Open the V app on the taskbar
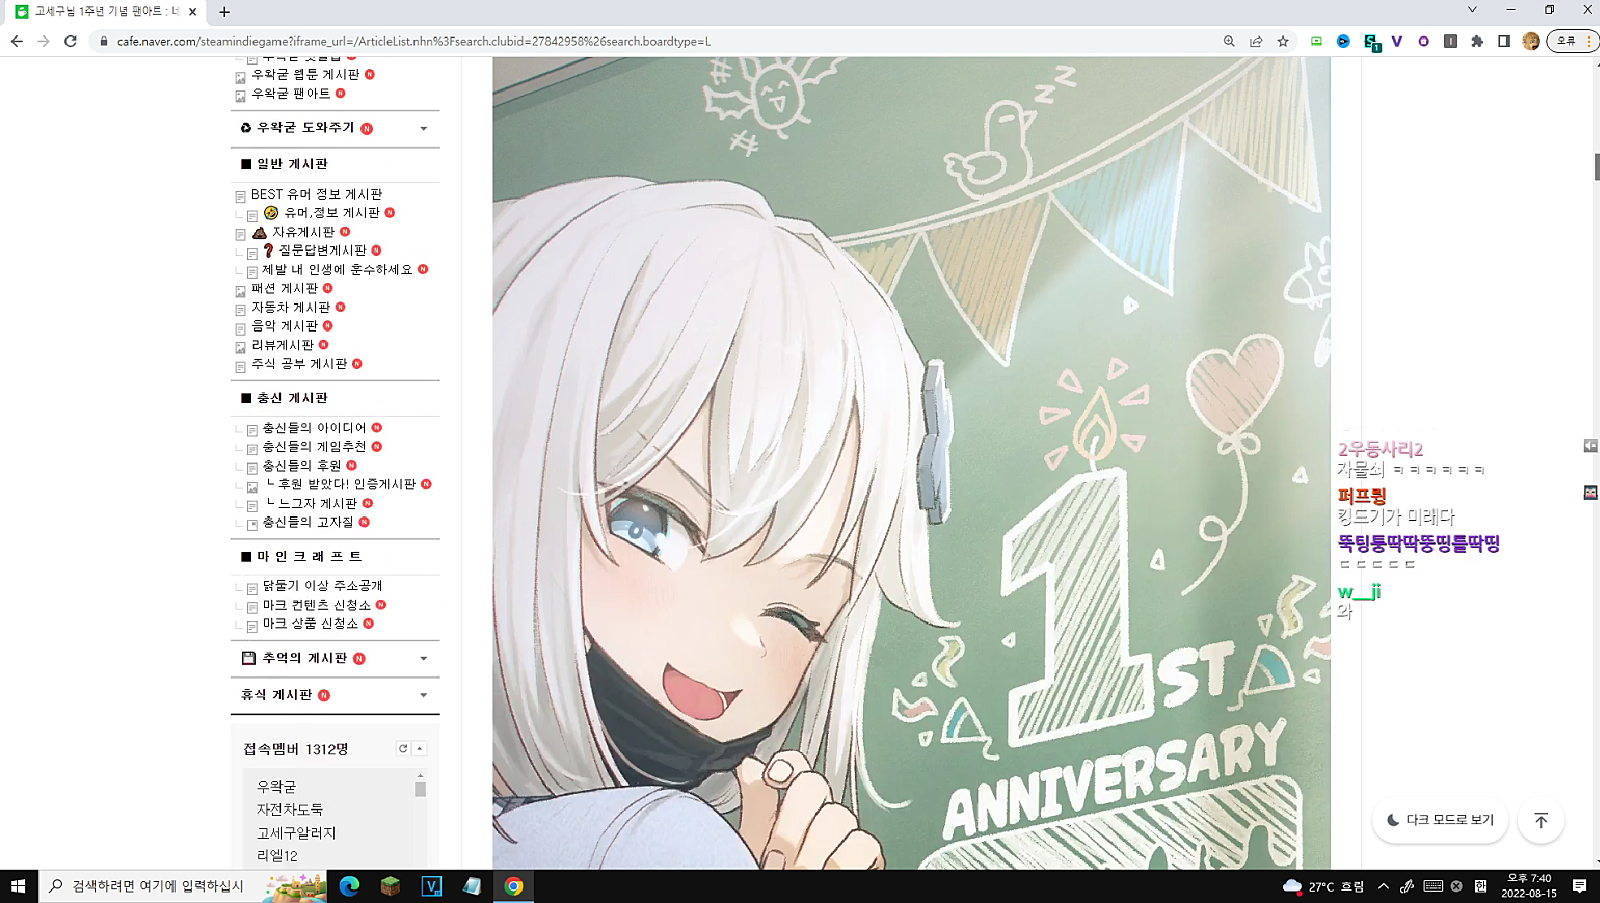Viewport: 1600px width, 903px height. (431, 886)
